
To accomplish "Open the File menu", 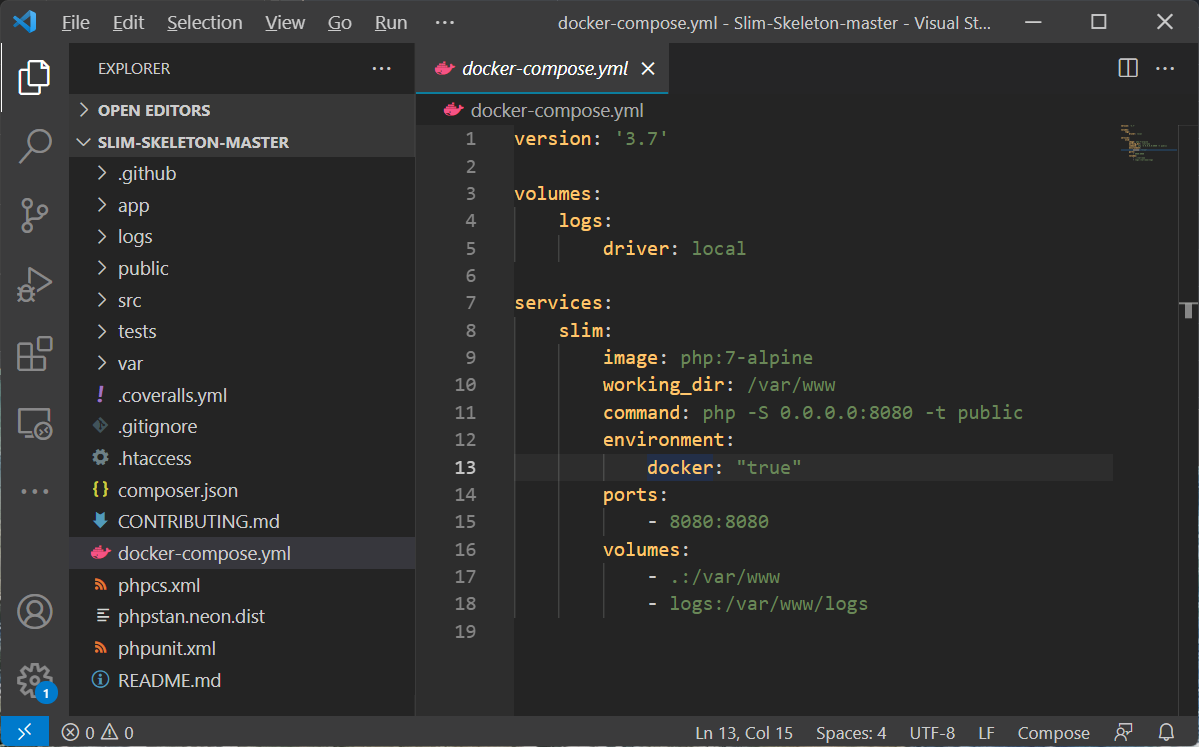I will pos(75,23).
